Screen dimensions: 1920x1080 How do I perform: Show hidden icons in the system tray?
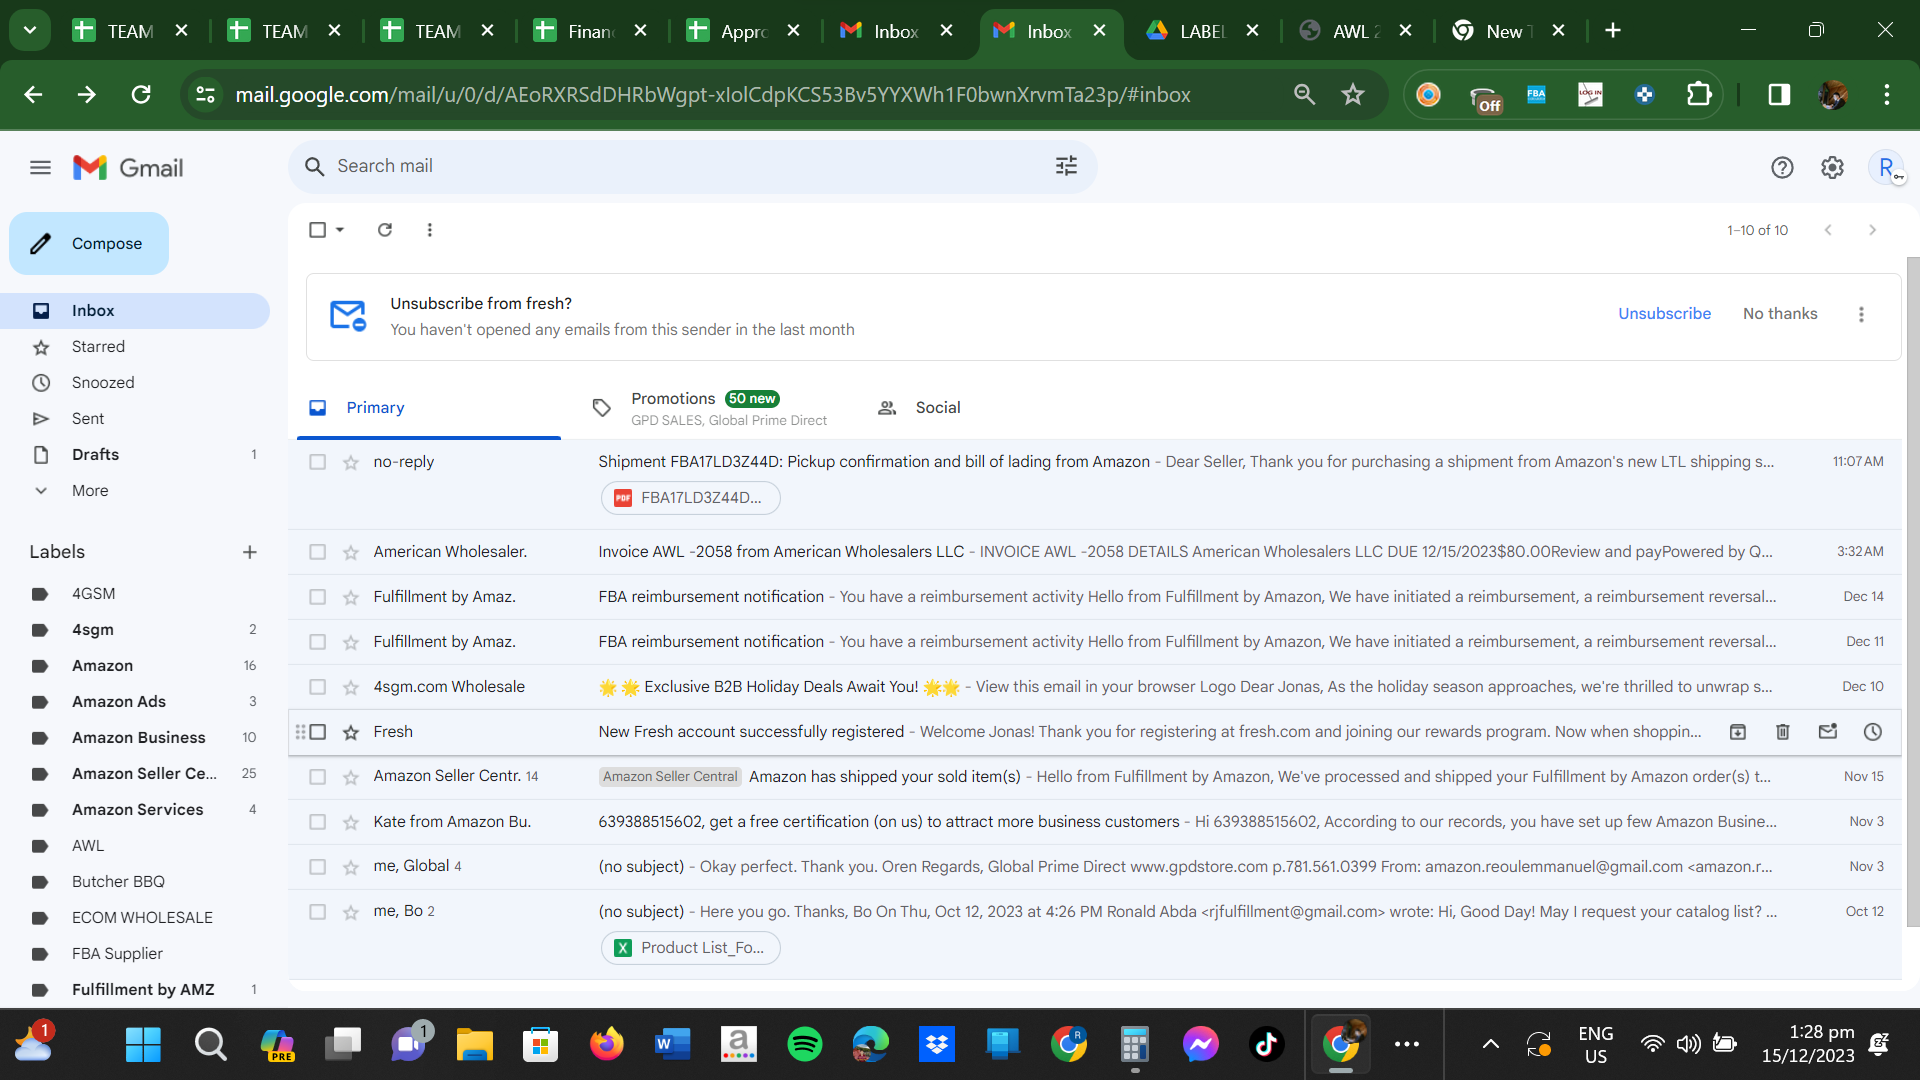[x=1490, y=1044]
